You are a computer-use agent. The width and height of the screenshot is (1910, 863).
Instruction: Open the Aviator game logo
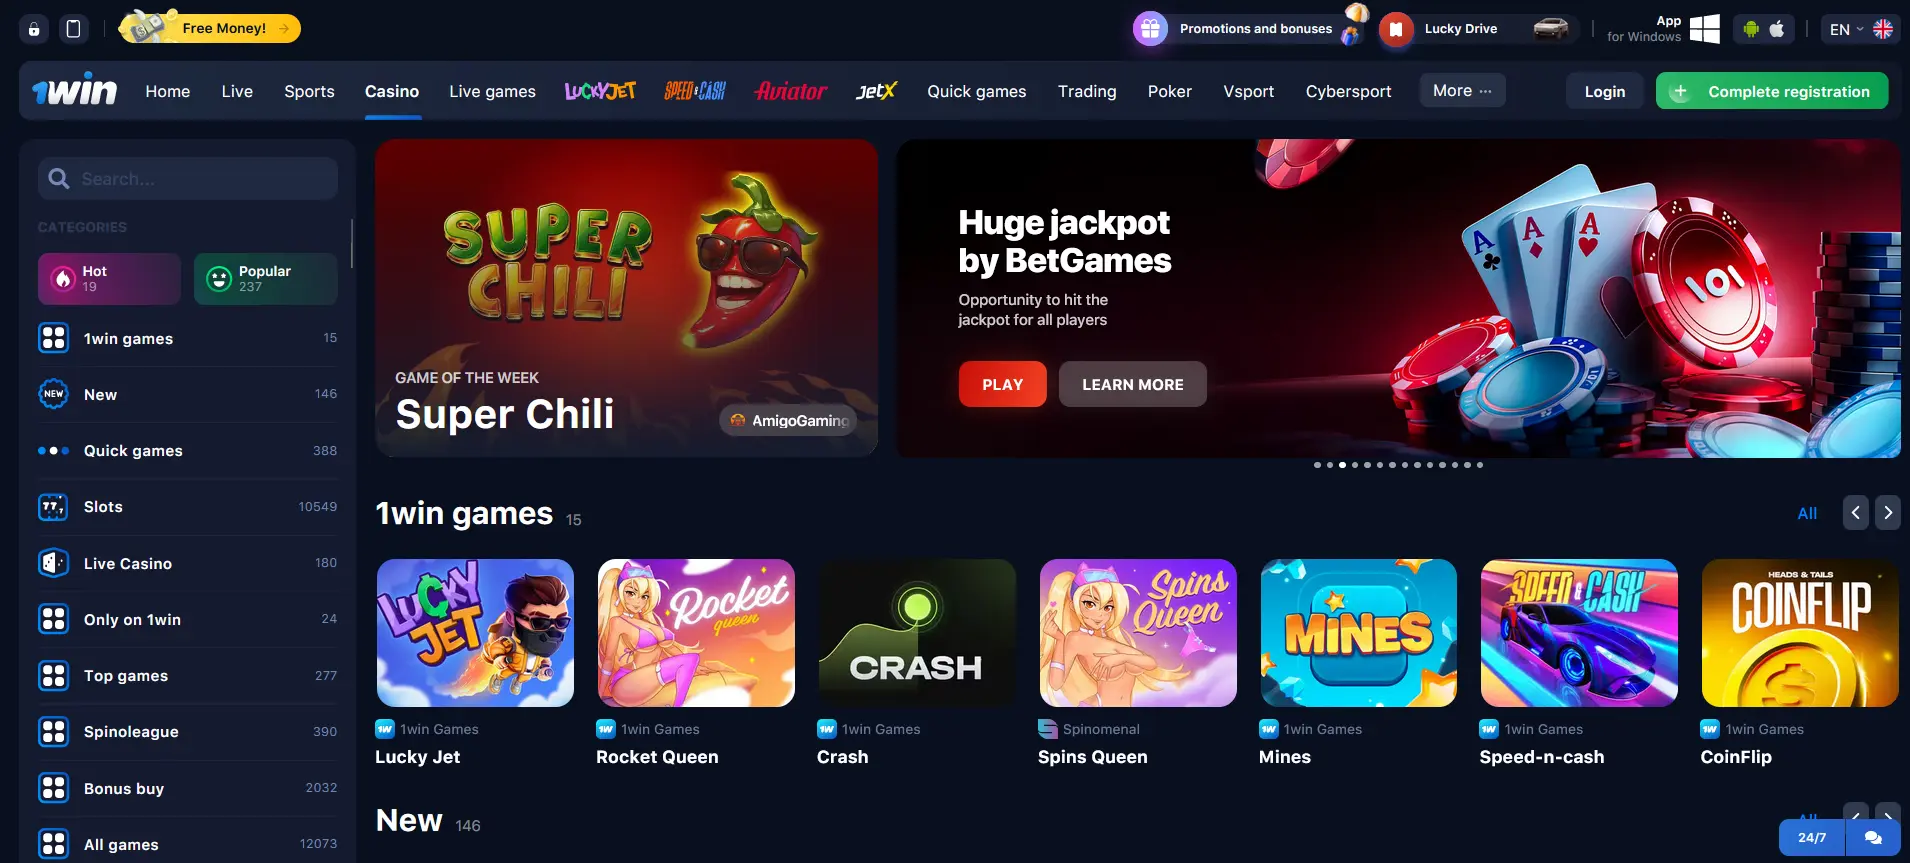coord(791,91)
